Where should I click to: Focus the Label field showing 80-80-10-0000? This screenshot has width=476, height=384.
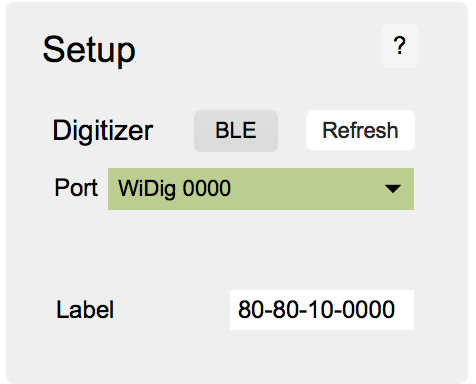322,310
